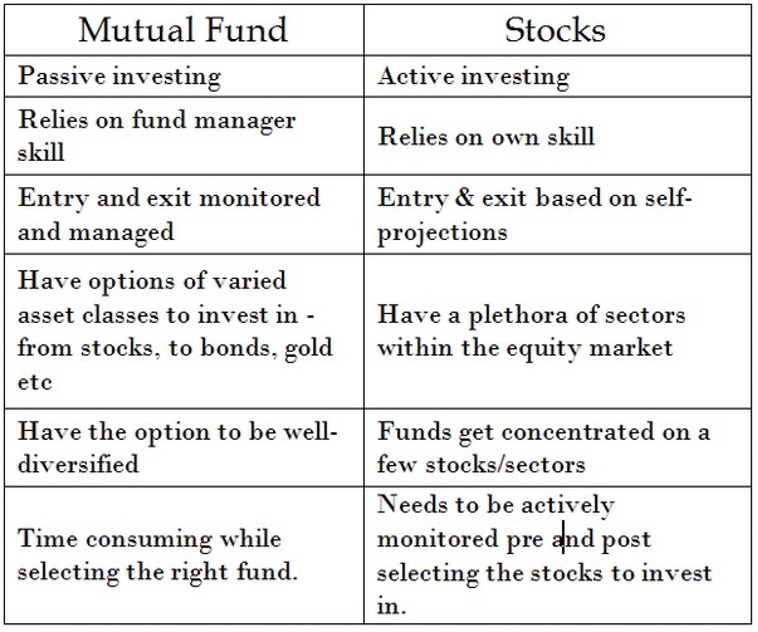Select the well-diversified option cell

click(x=184, y=448)
